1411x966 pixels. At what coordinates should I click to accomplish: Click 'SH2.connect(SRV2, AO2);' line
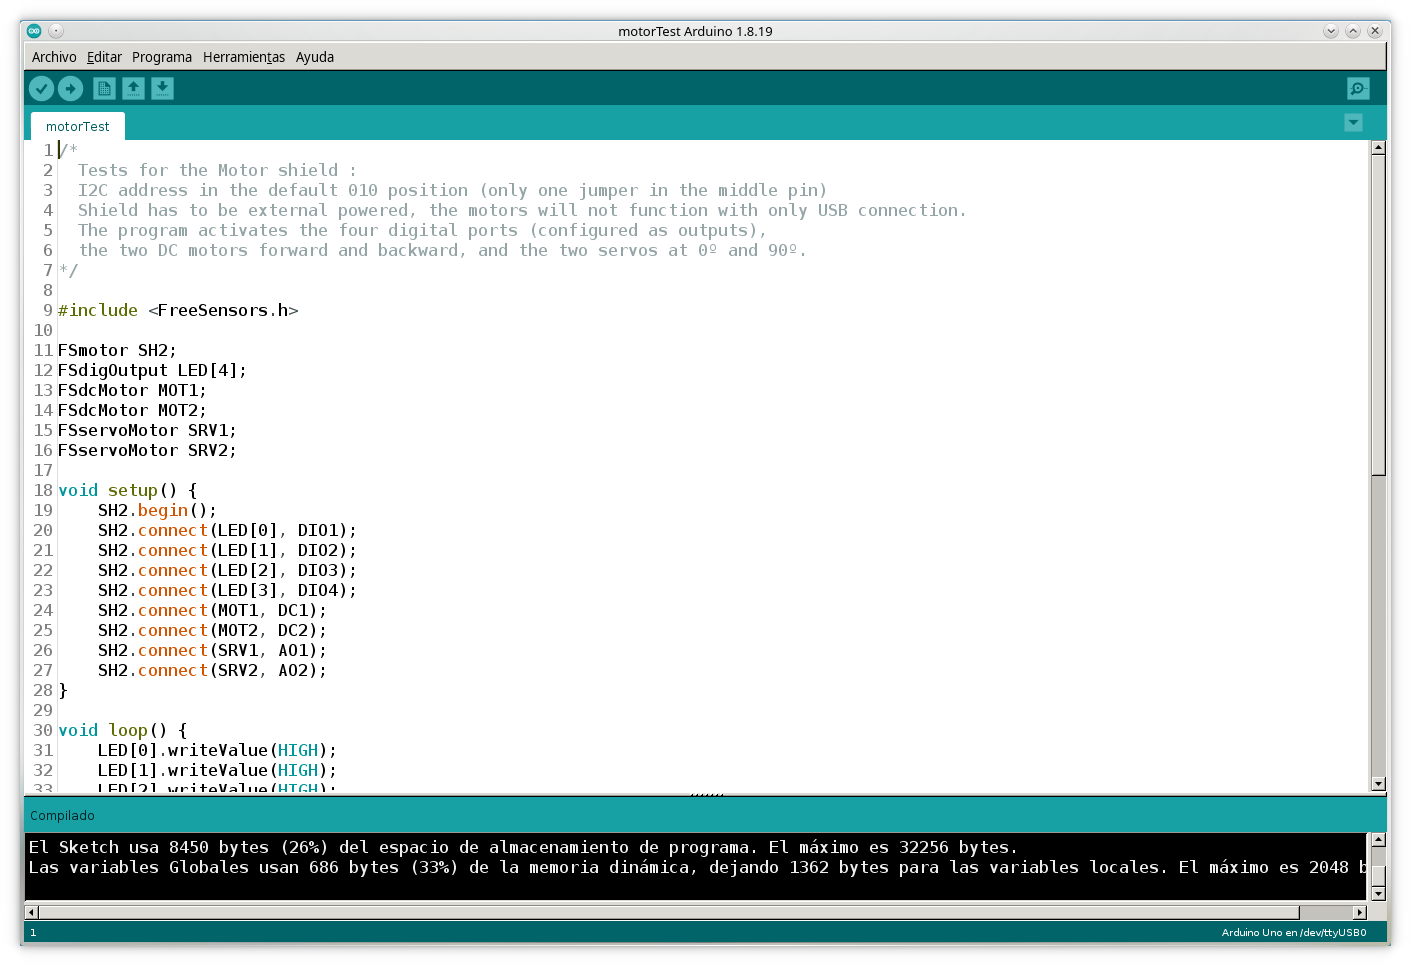click(x=212, y=670)
